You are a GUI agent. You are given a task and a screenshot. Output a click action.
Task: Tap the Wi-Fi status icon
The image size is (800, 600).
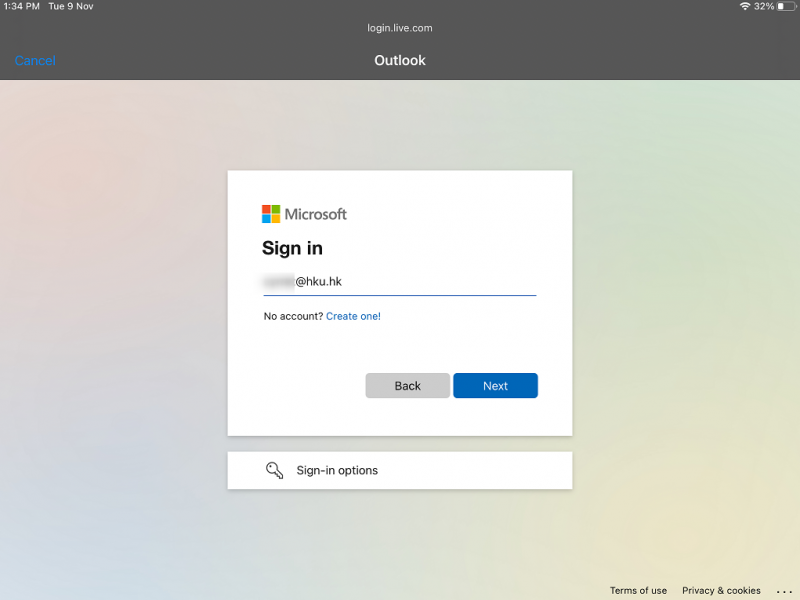click(745, 6)
